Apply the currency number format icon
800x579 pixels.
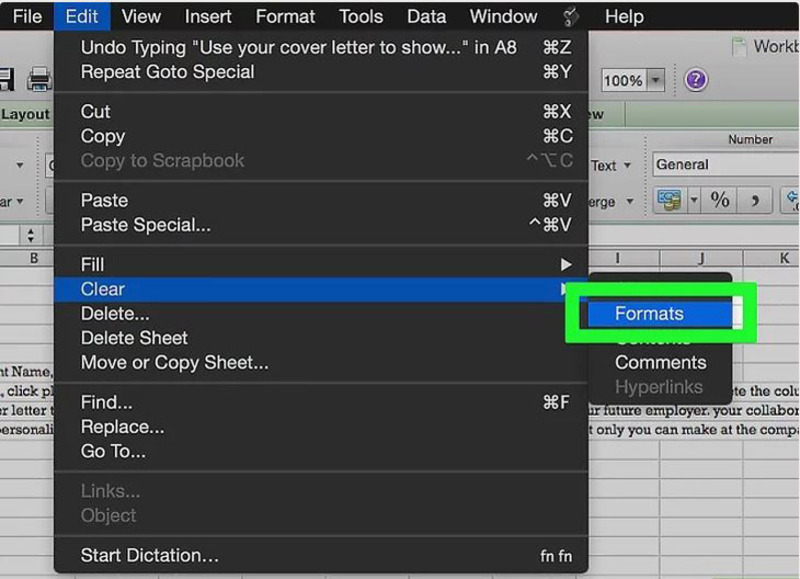[668, 200]
